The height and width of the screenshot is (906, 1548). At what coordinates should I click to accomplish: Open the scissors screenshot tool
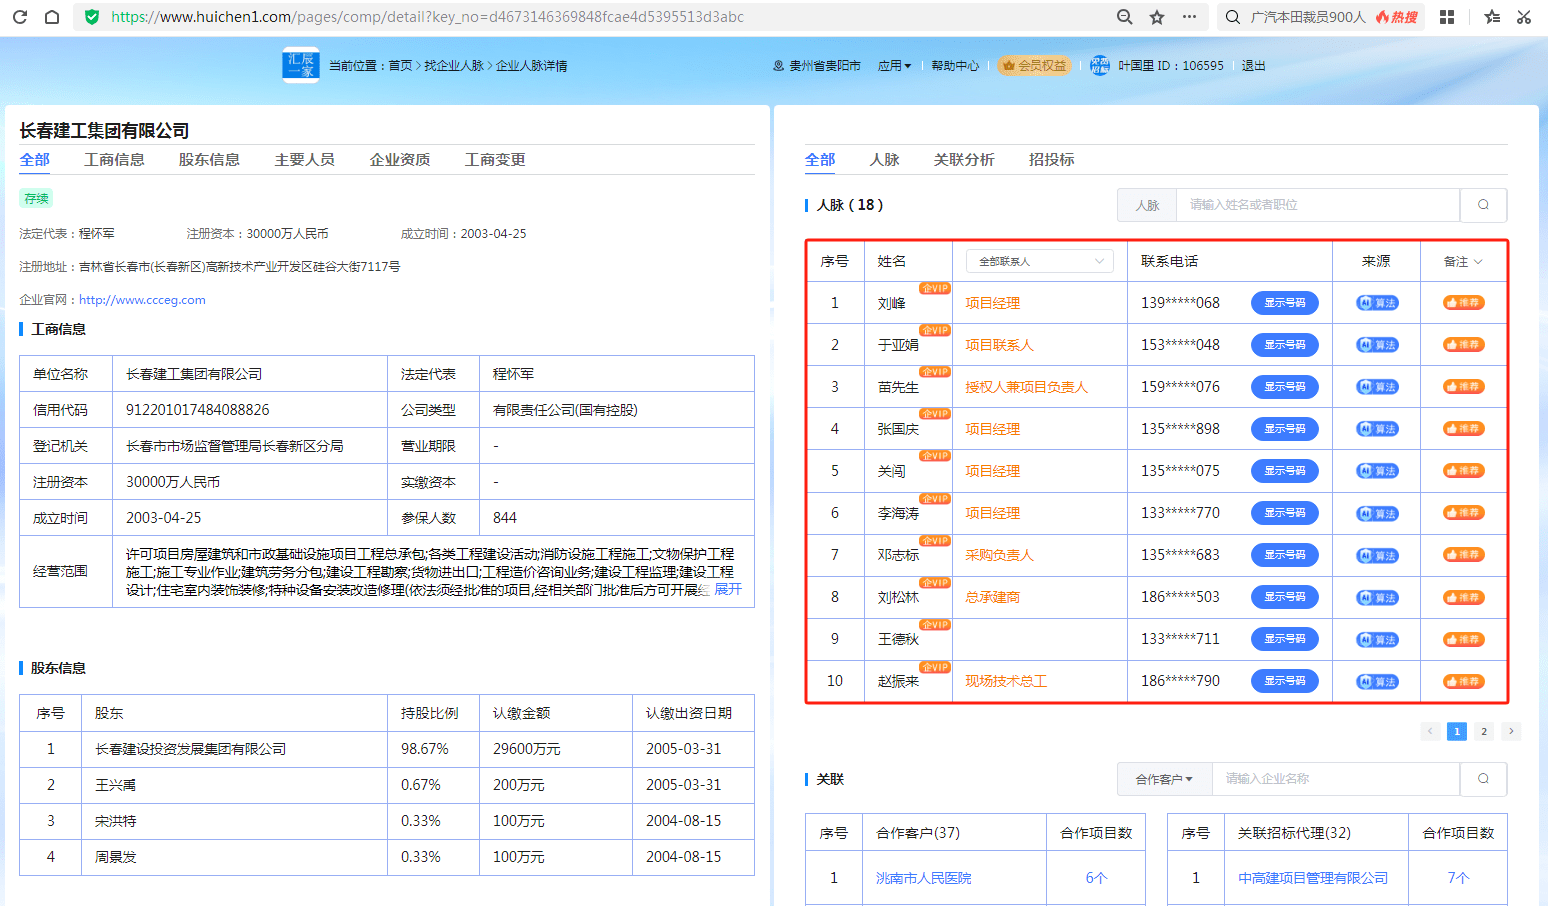(1524, 17)
